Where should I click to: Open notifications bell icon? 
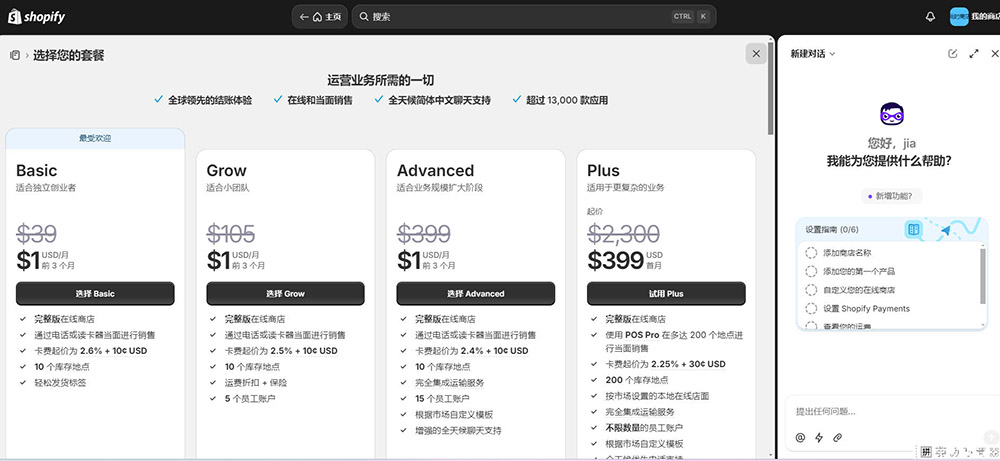931,17
